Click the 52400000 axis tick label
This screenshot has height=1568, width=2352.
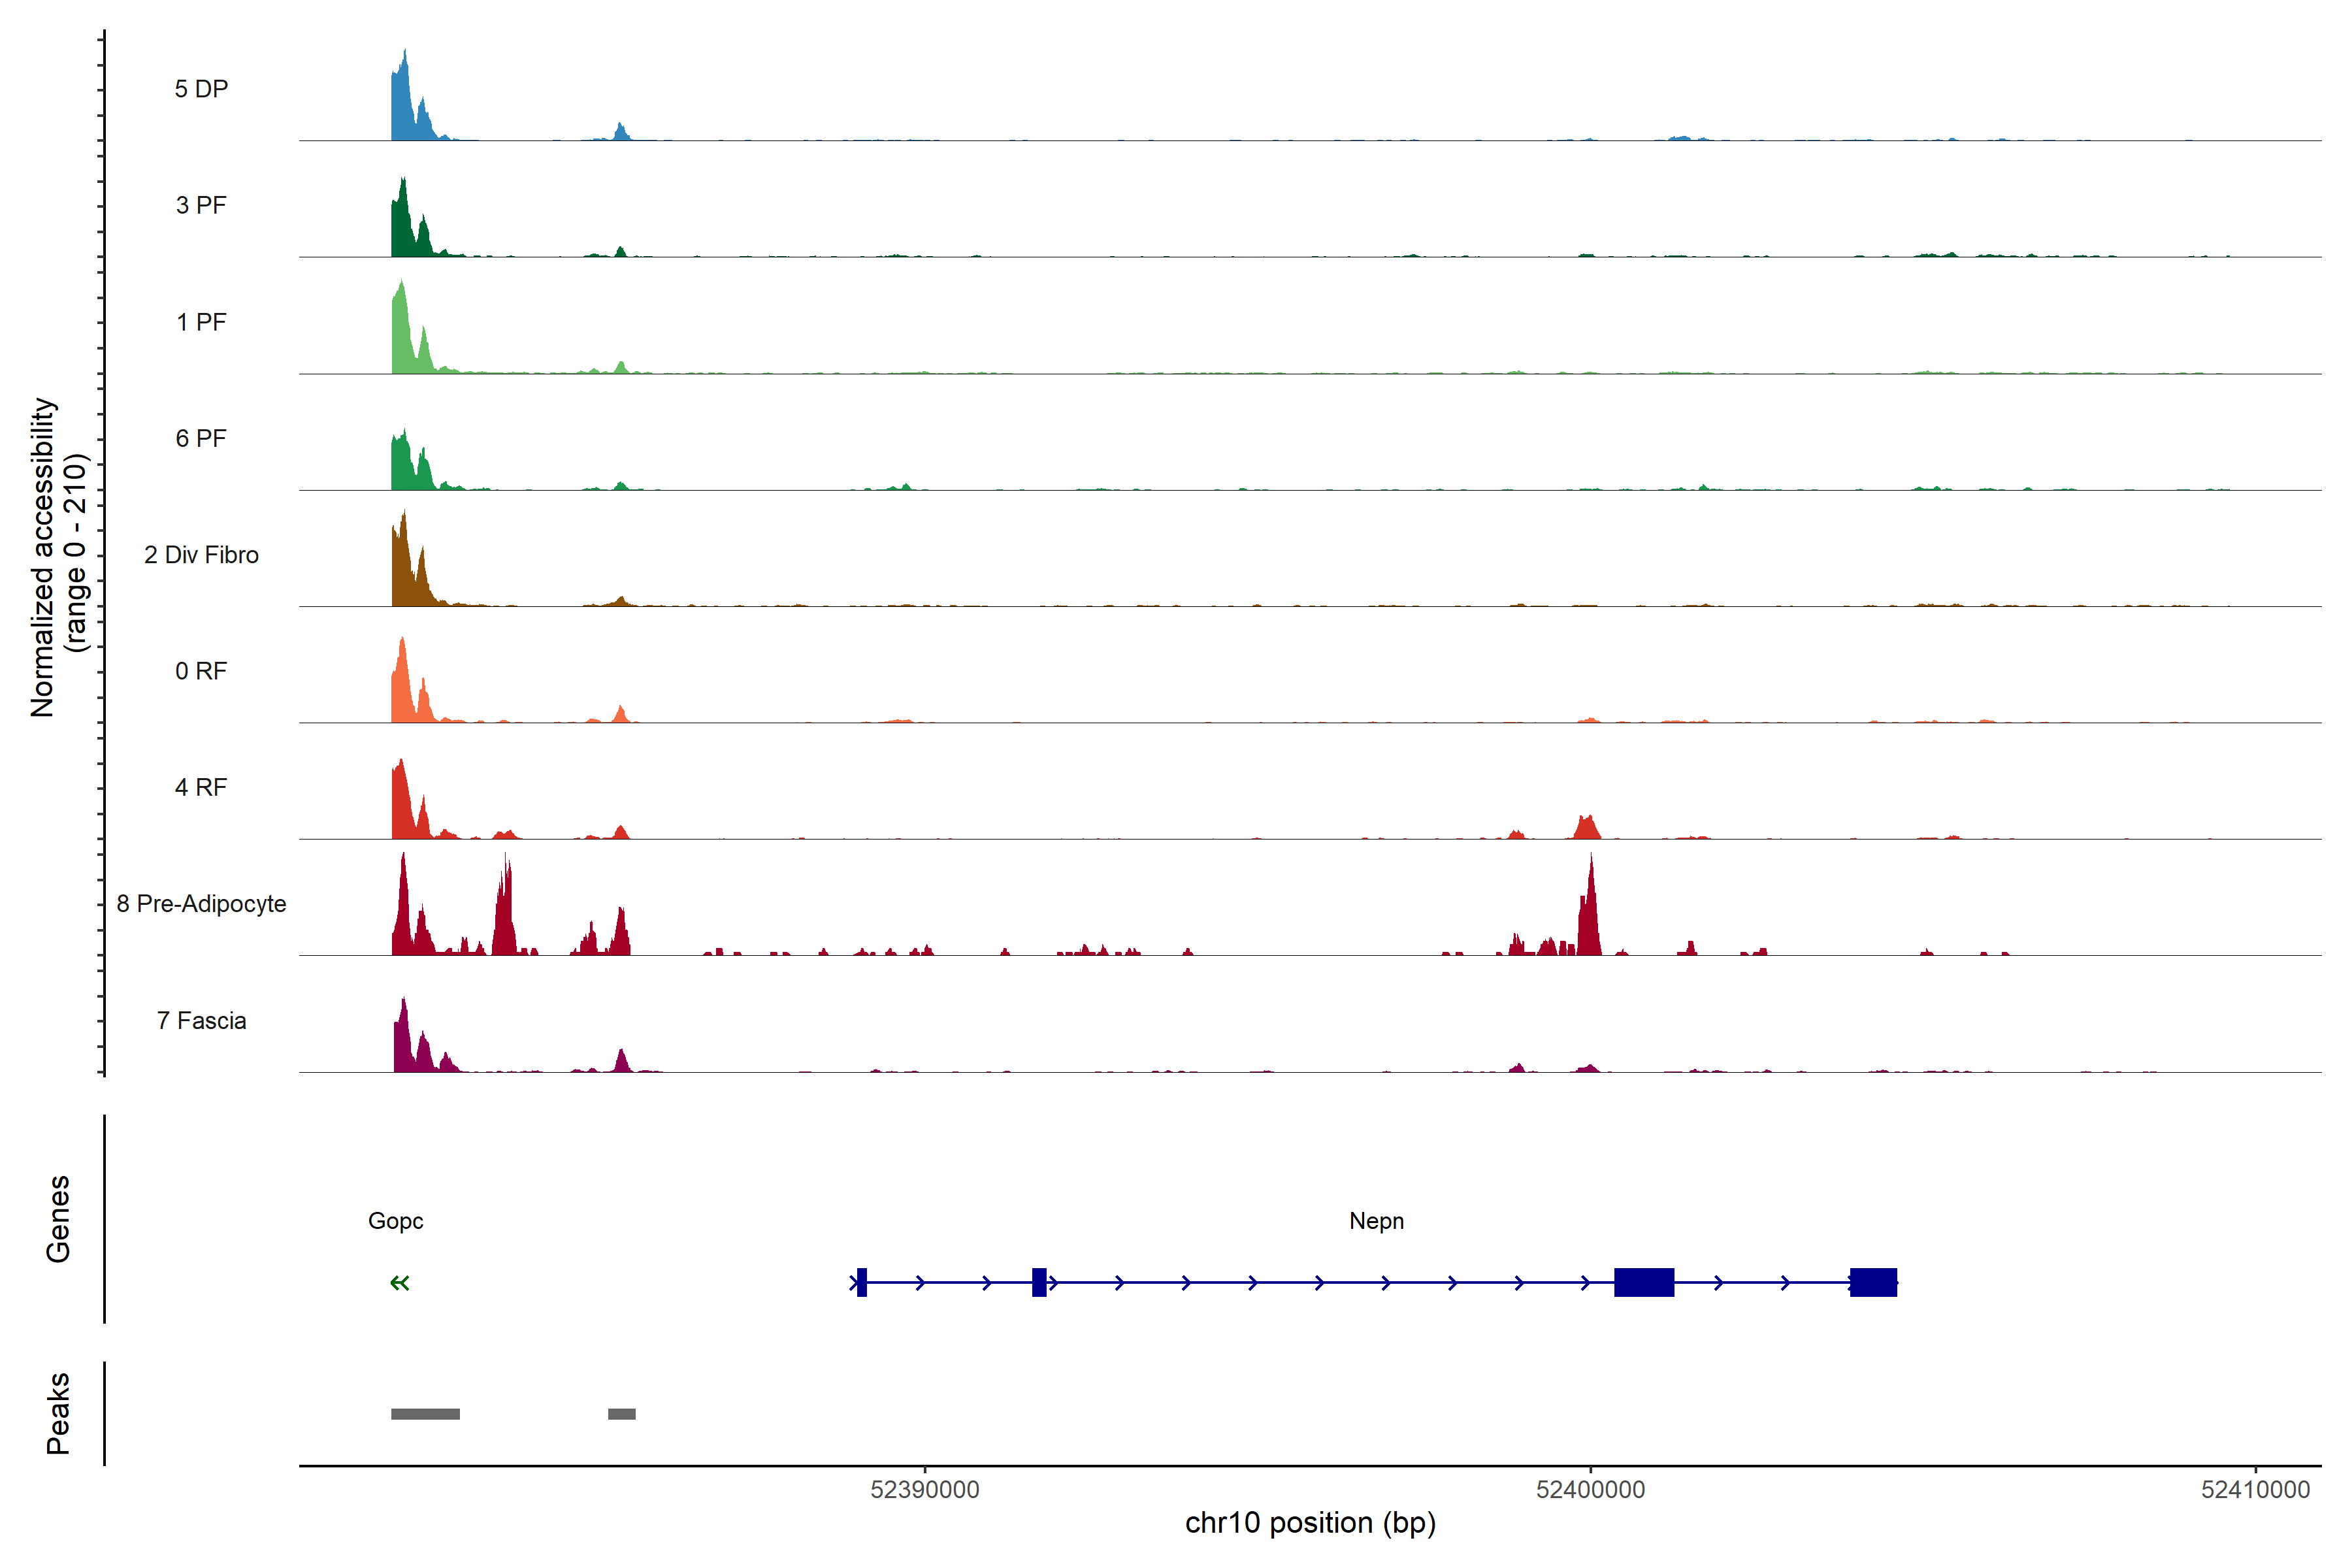(x=1590, y=1490)
